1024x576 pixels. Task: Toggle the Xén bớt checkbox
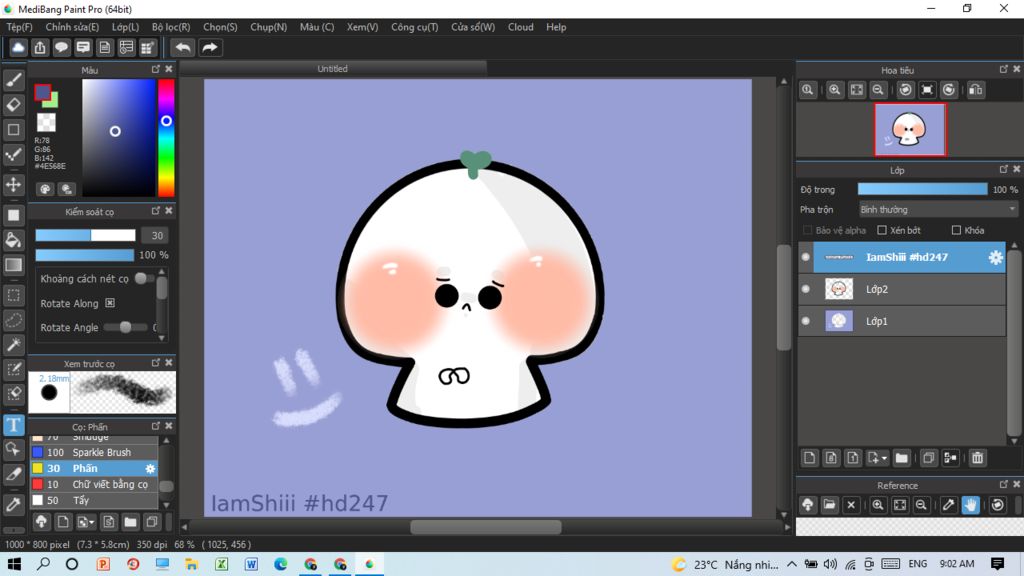coord(882,230)
